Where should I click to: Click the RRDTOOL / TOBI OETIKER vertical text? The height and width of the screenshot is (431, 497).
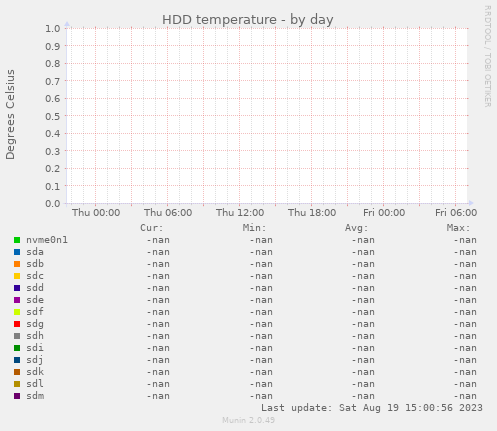[x=488, y=56]
